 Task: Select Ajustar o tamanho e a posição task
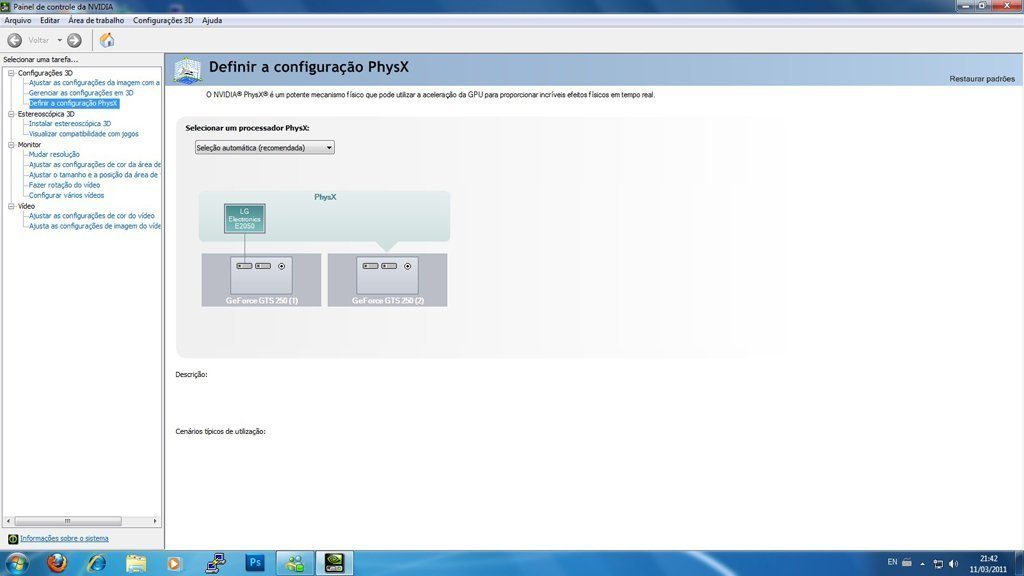(93, 175)
